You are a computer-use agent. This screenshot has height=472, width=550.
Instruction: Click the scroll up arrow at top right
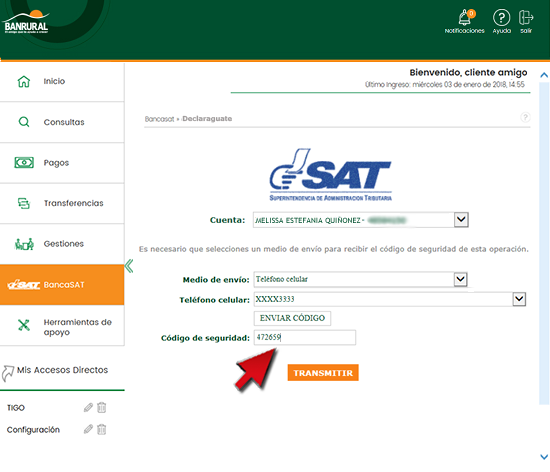[544, 75]
